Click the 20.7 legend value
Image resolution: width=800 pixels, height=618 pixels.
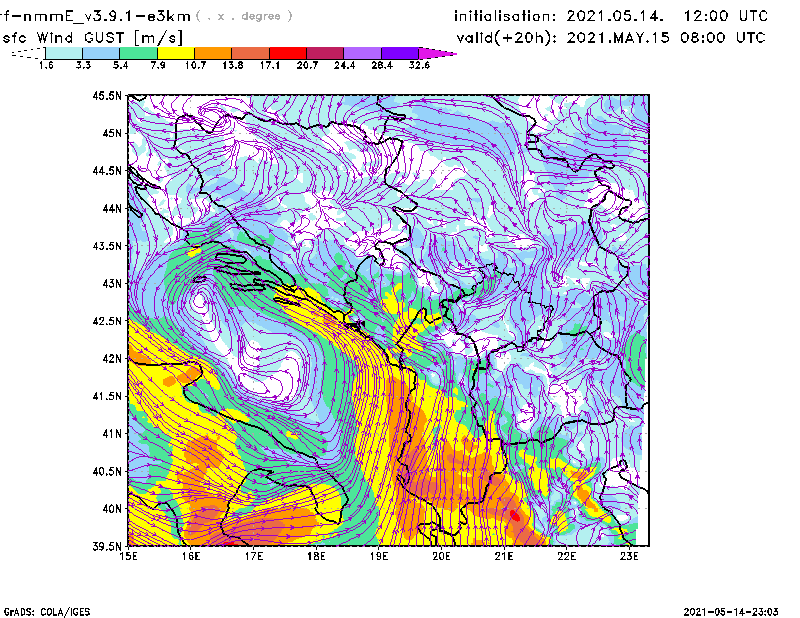[x=307, y=65]
